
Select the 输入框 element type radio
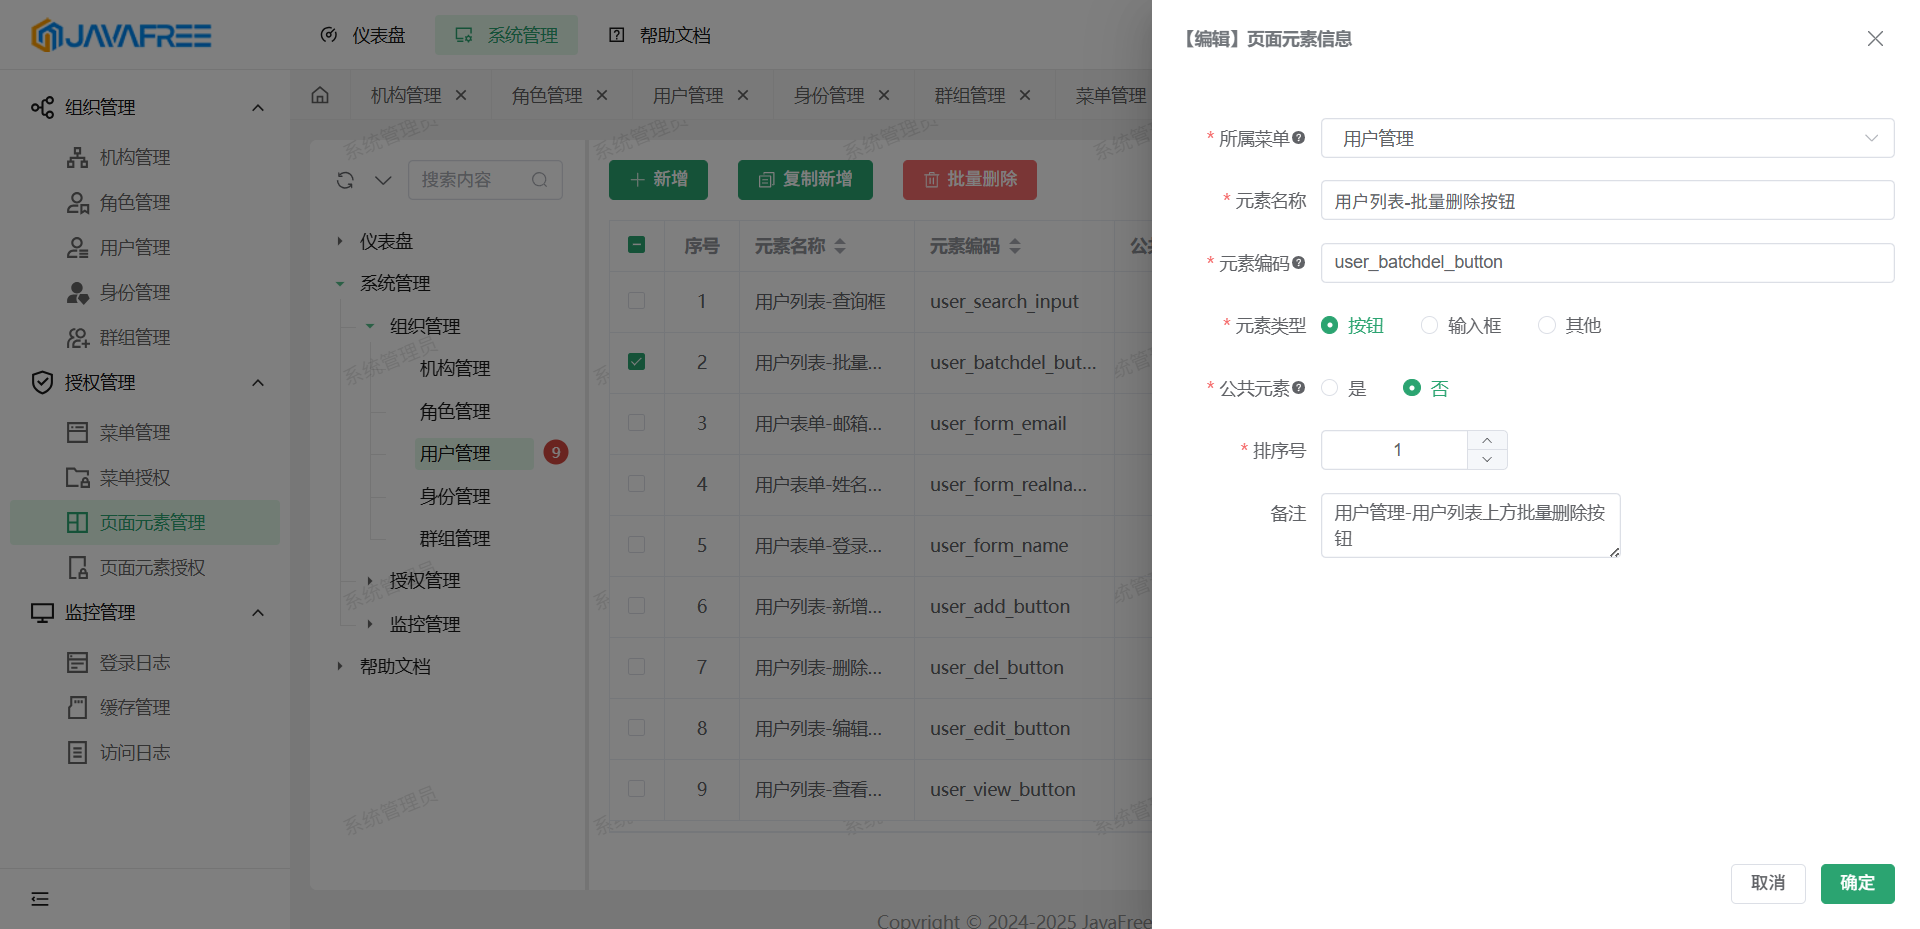1430,325
